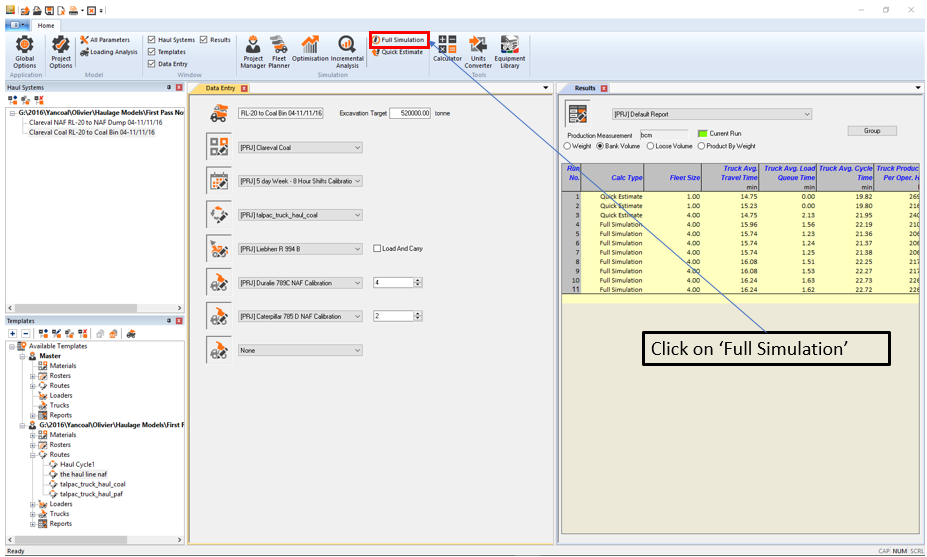Image resolution: width=927 pixels, height=557 pixels.
Task: Open the Default Report dropdown
Action: point(712,115)
